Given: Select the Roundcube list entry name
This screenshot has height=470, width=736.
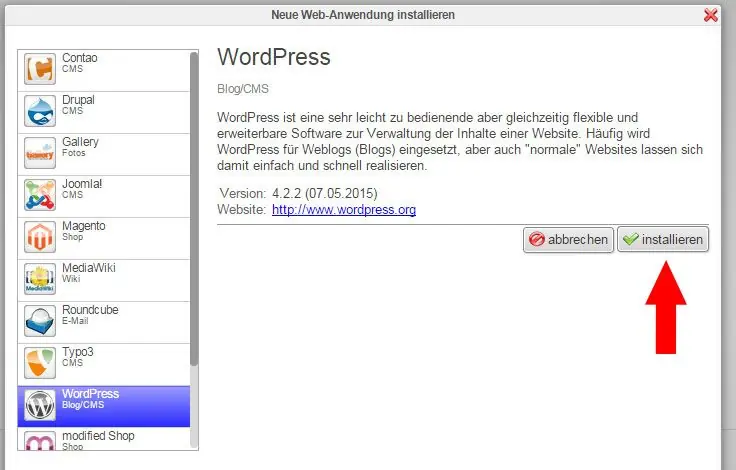Looking at the screenshot, I should point(90,310).
